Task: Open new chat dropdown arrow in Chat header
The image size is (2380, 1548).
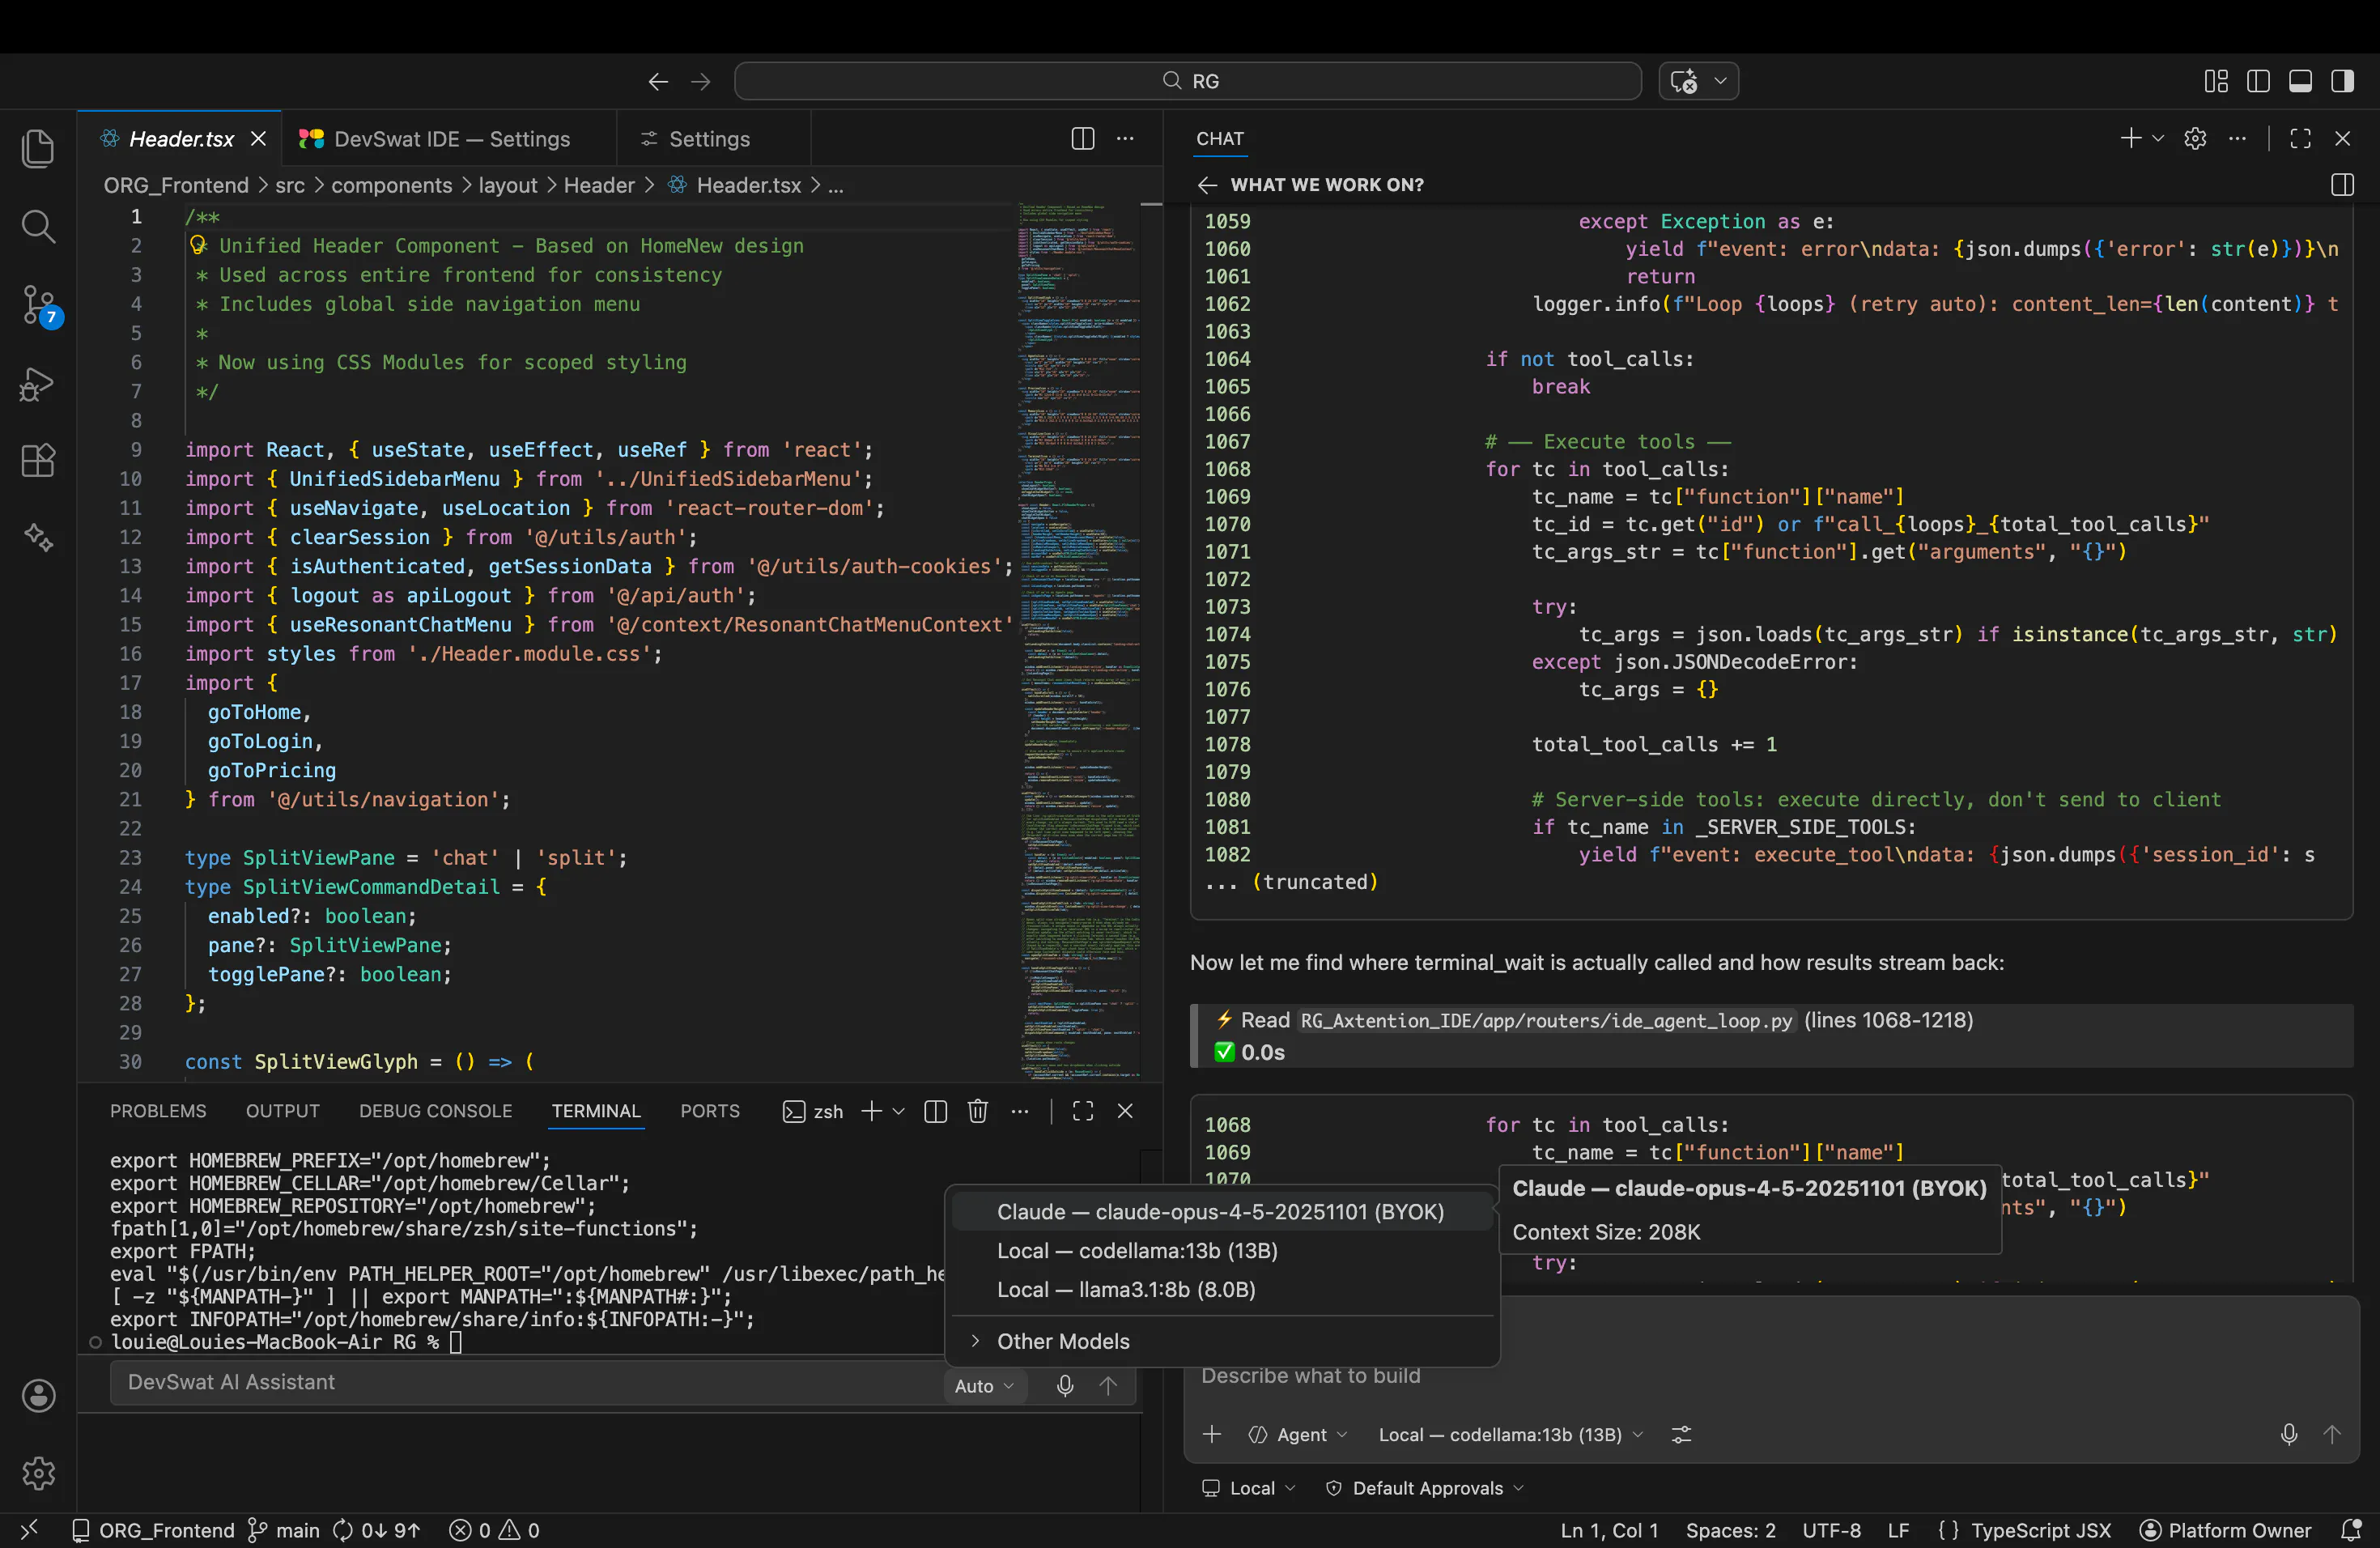Action: [2158, 138]
